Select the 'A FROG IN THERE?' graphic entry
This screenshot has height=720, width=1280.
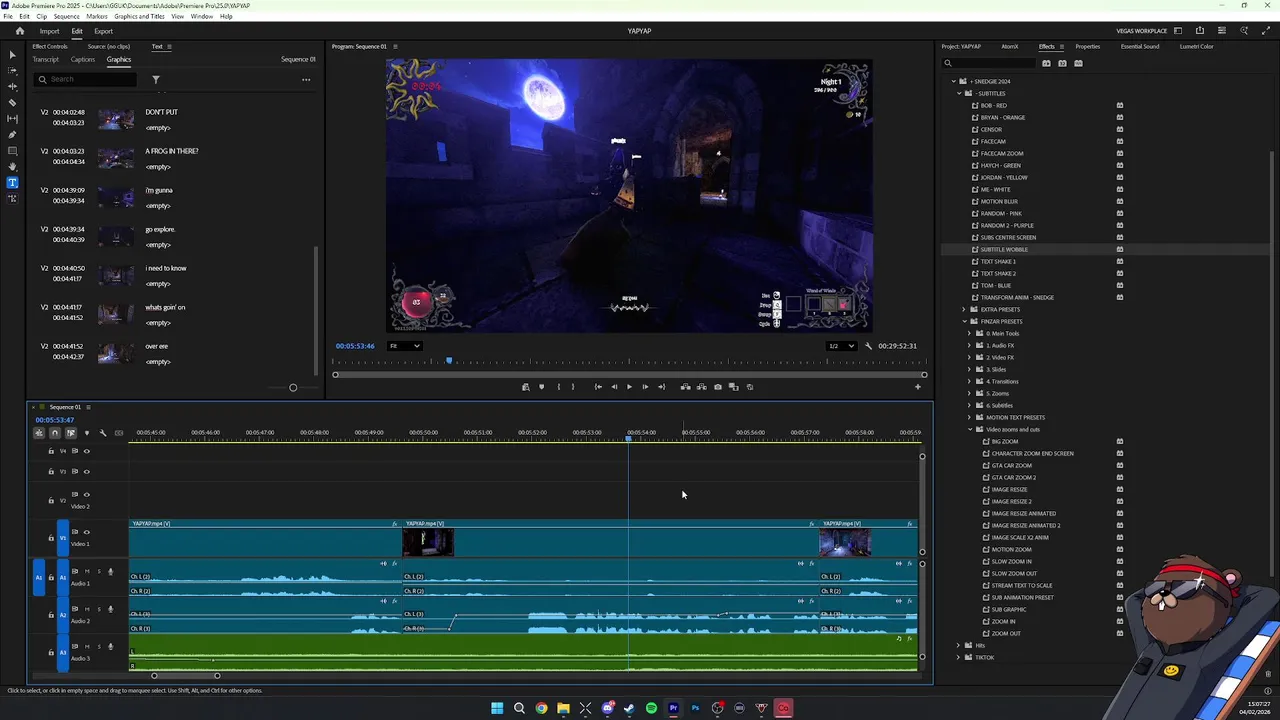(x=172, y=151)
